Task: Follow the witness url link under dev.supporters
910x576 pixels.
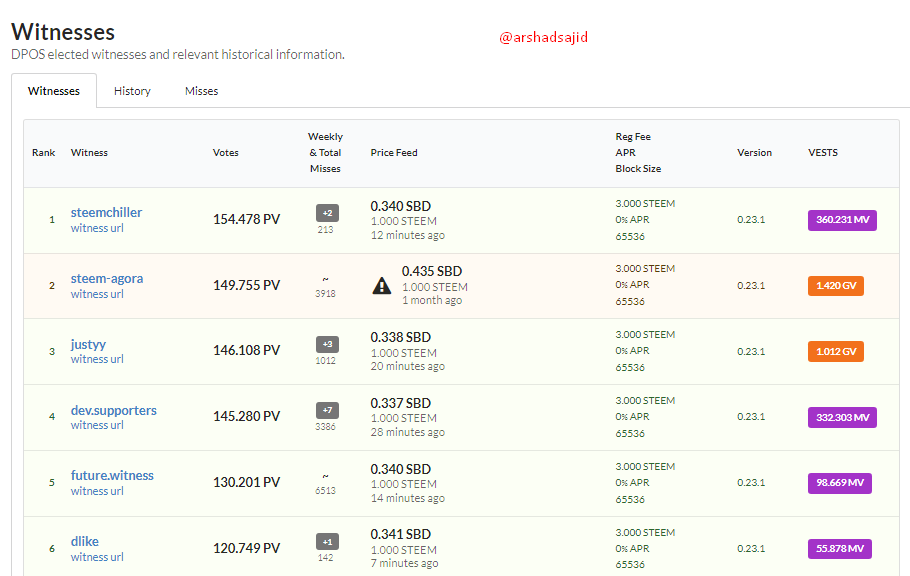Action: [x=97, y=426]
